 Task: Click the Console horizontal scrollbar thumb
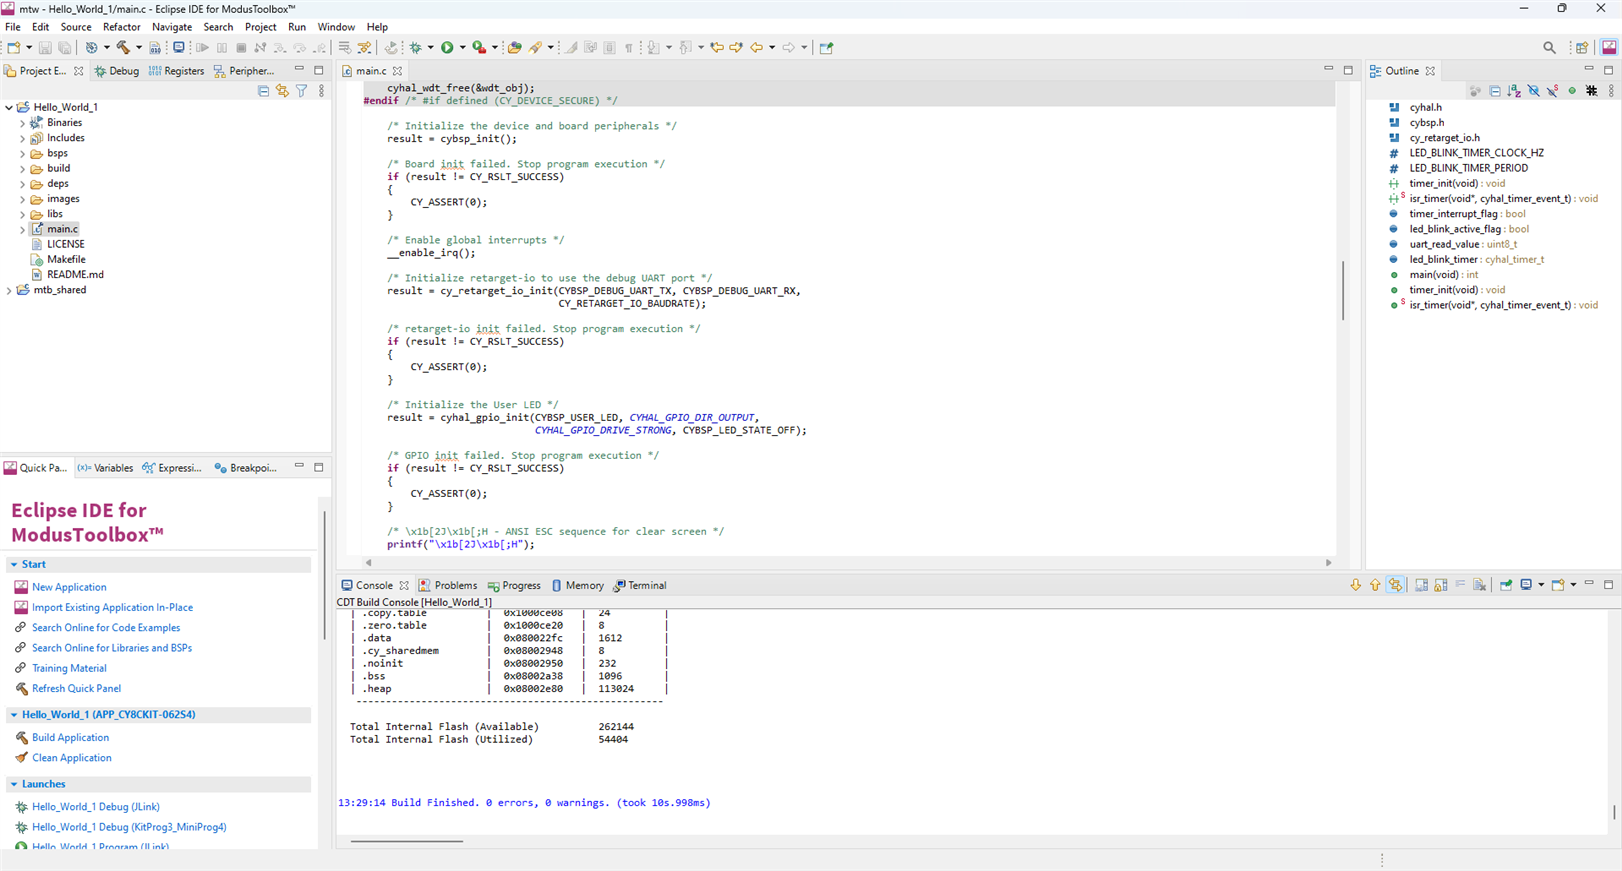[407, 841]
